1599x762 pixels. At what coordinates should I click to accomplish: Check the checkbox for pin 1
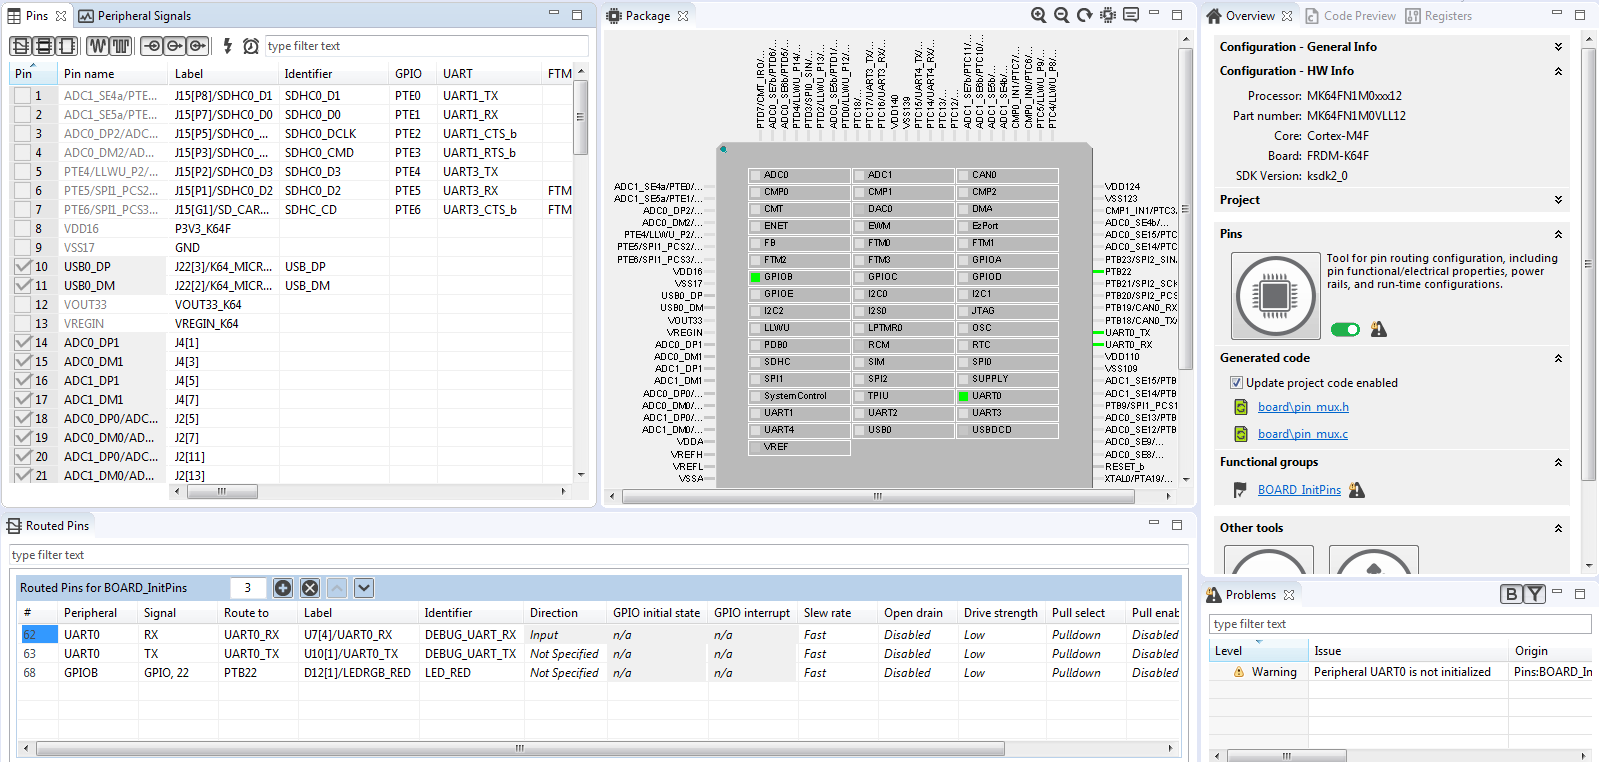[22, 96]
